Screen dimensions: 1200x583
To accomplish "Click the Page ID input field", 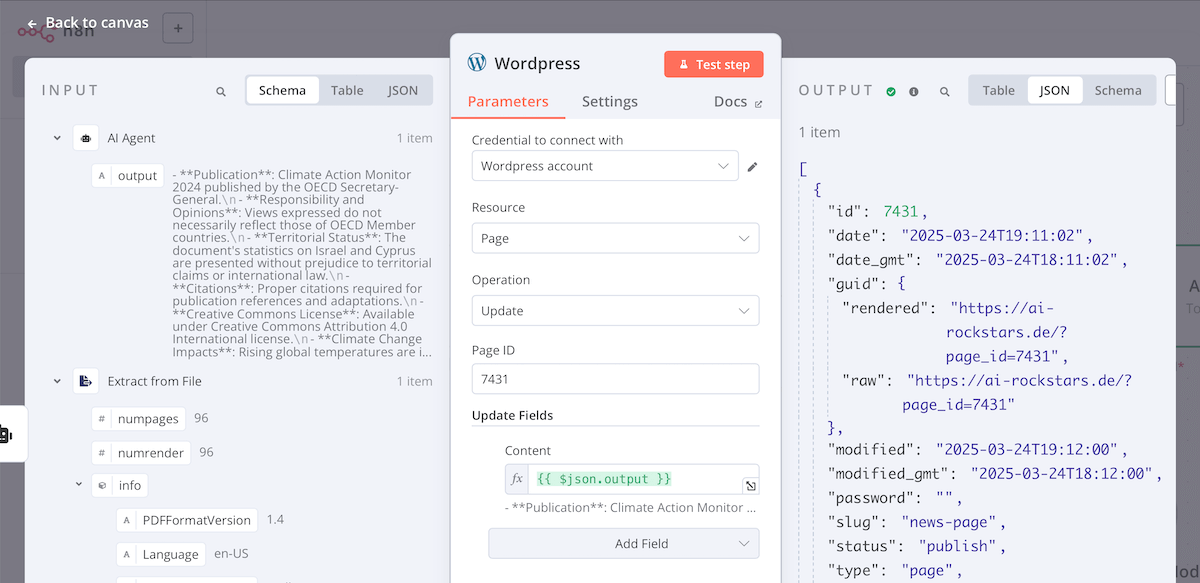I will pyautogui.click(x=614, y=378).
